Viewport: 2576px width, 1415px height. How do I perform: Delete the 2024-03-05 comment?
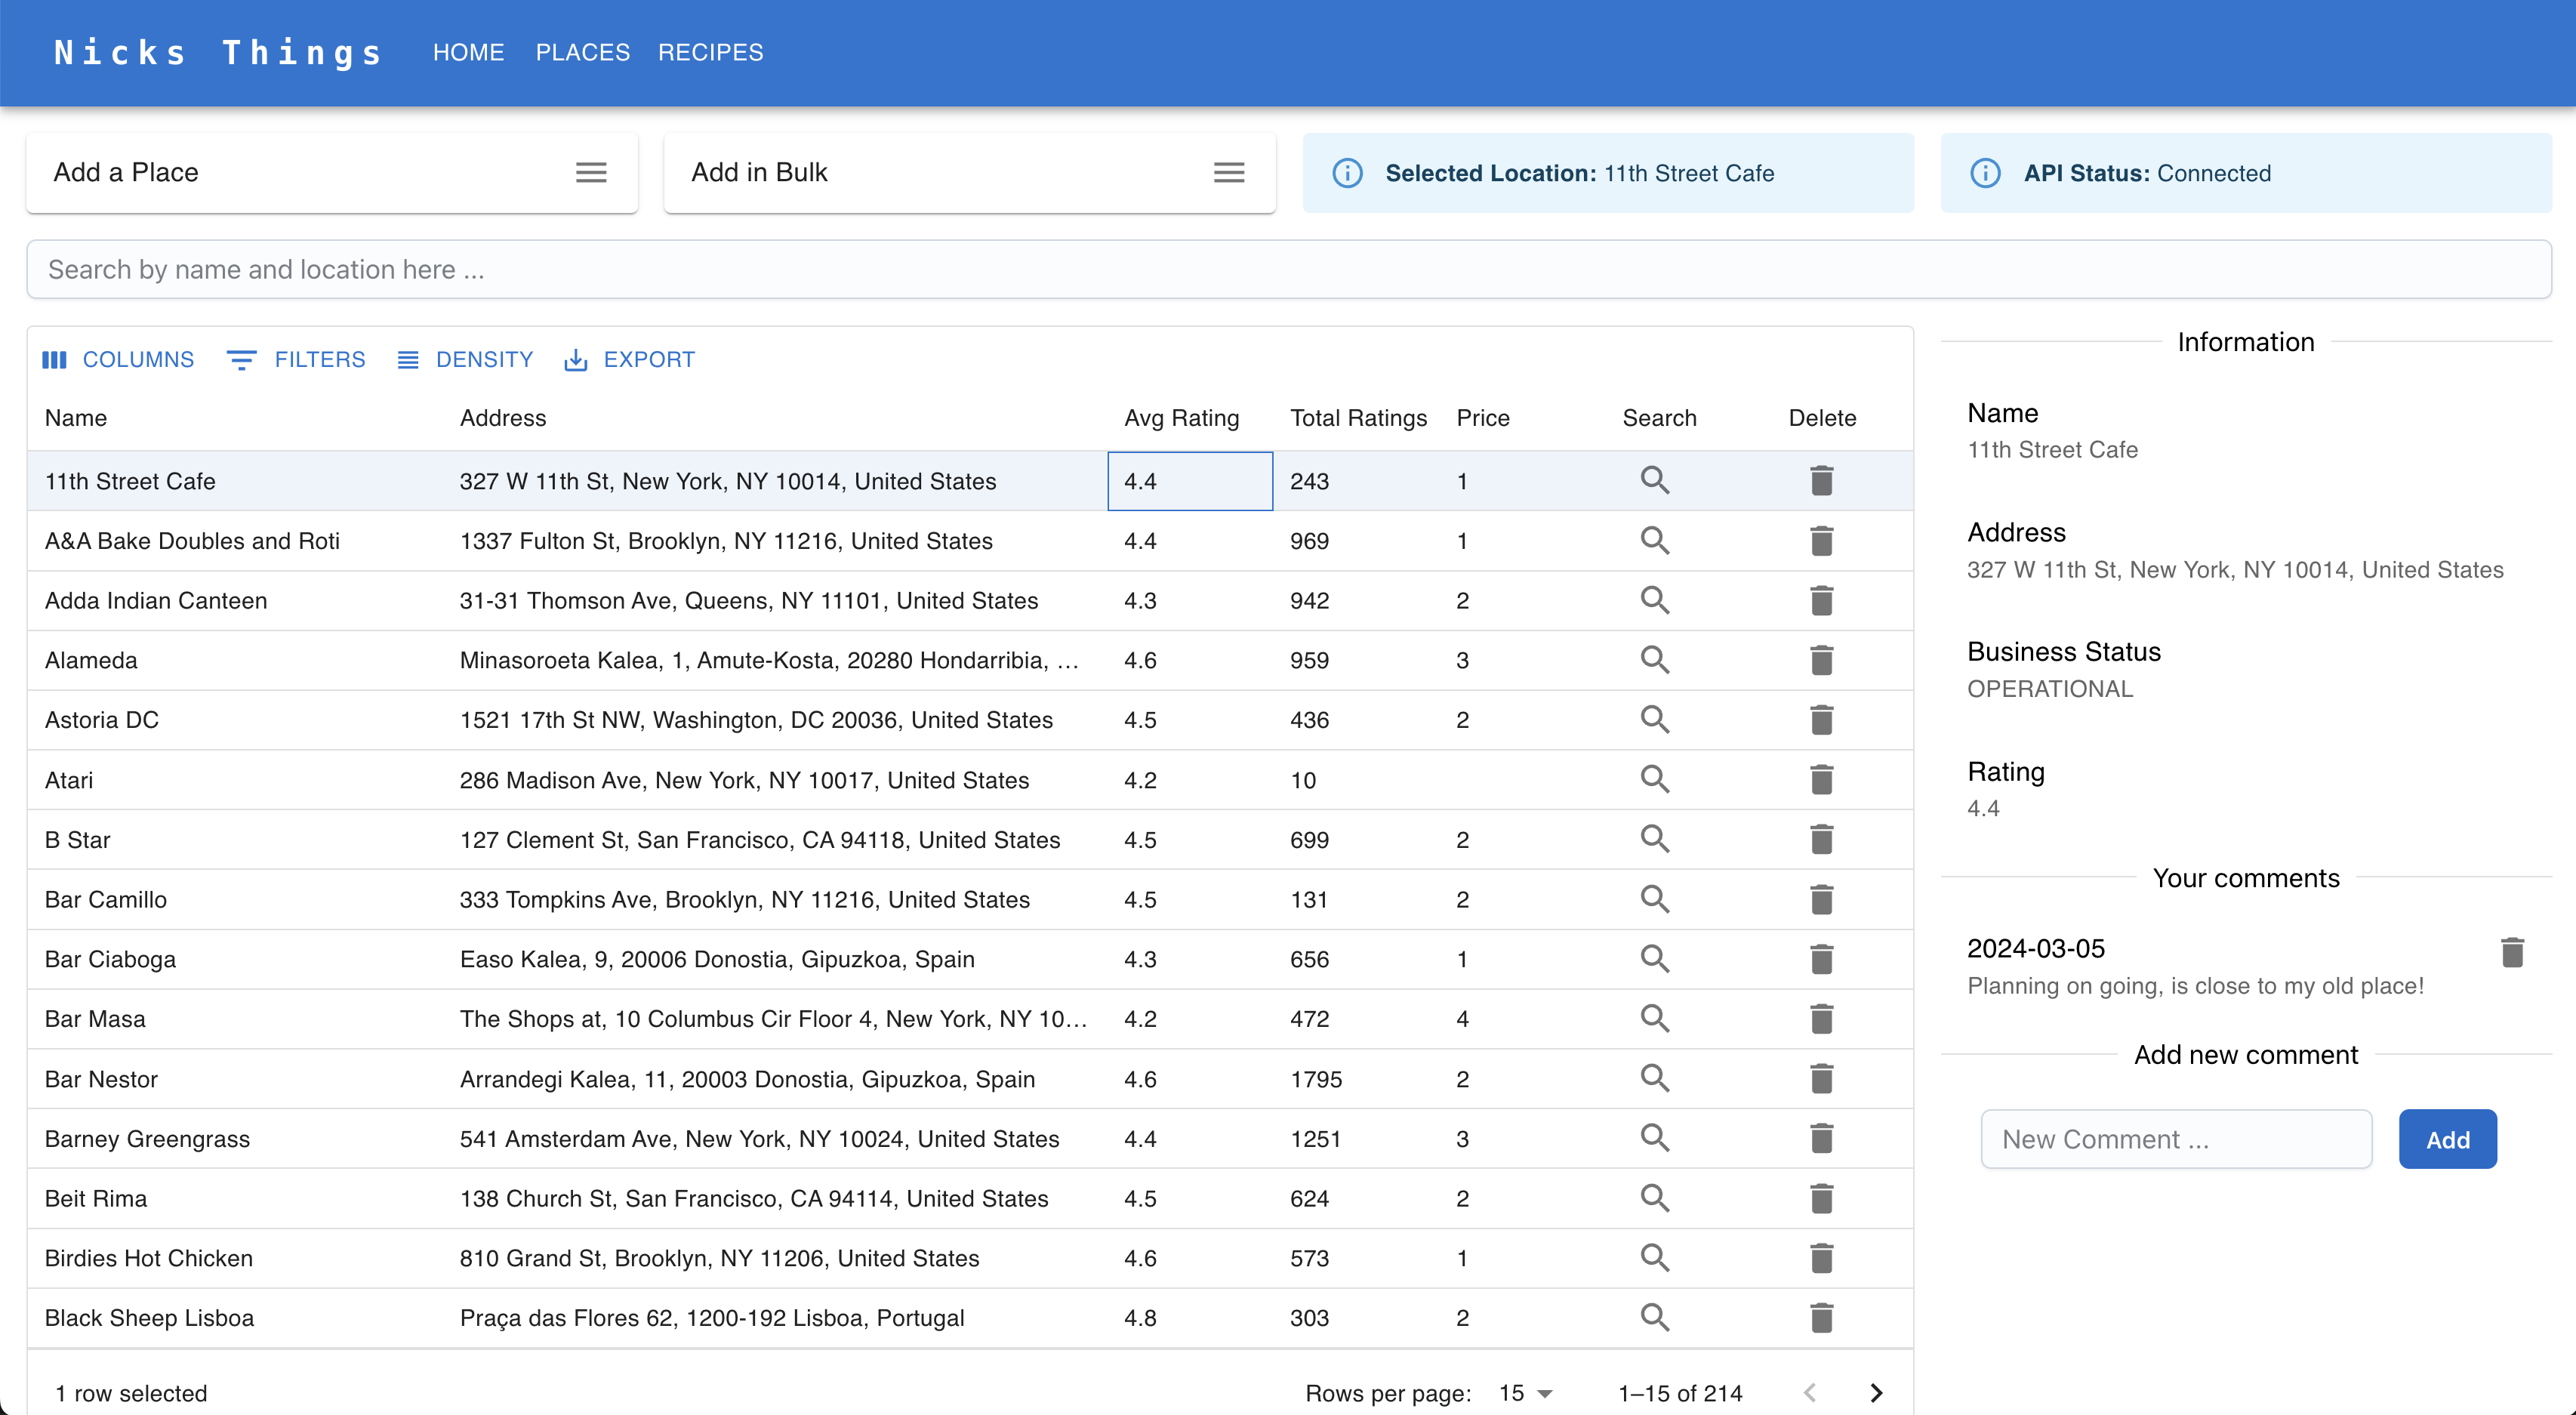click(x=2512, y=952)
